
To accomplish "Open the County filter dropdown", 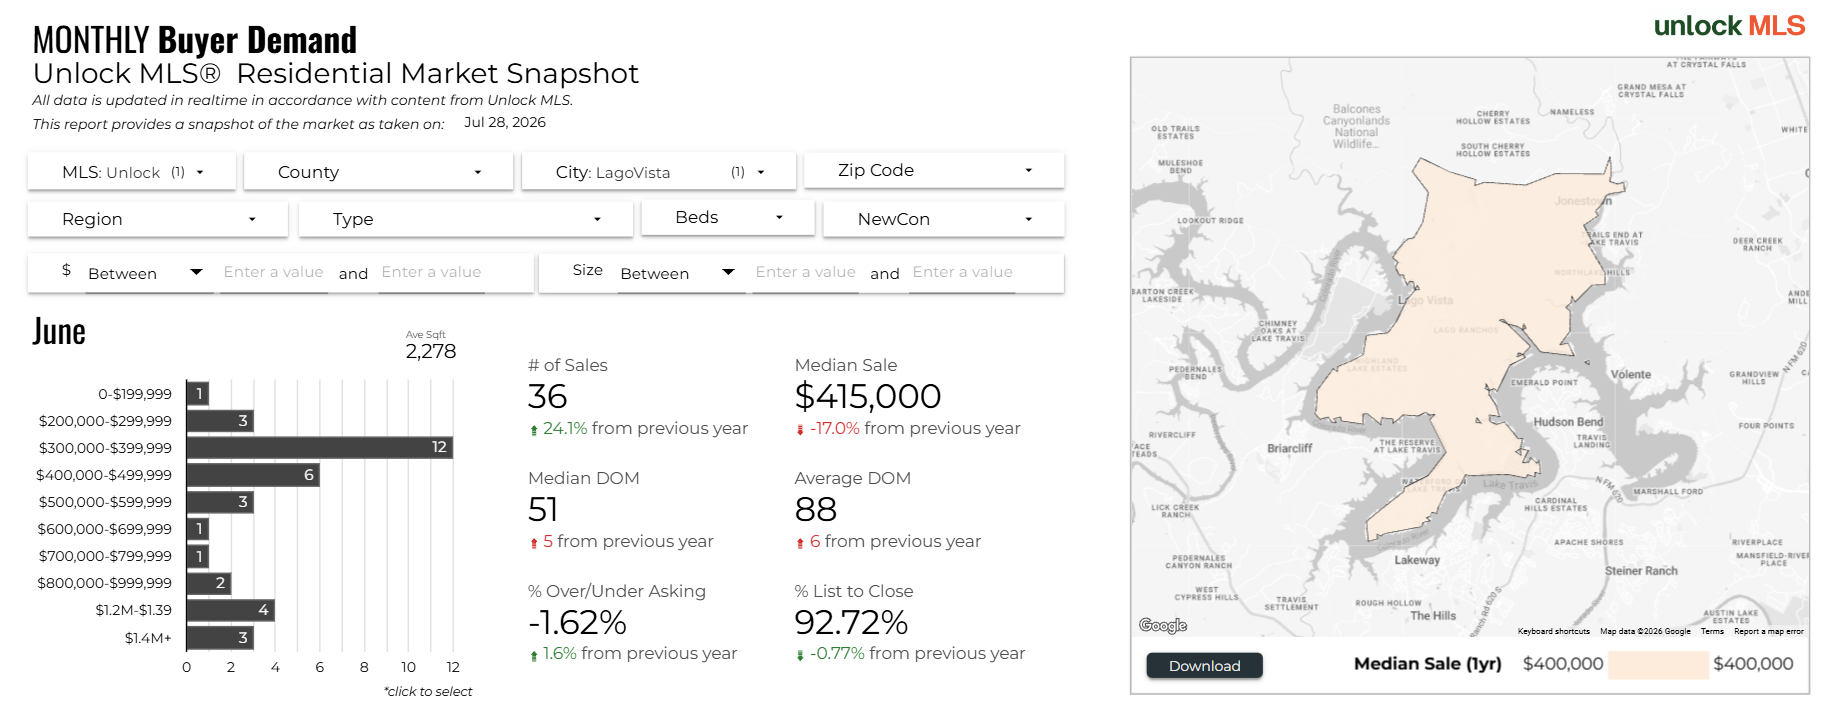I will pyautogui.click(x=378, y=172).
